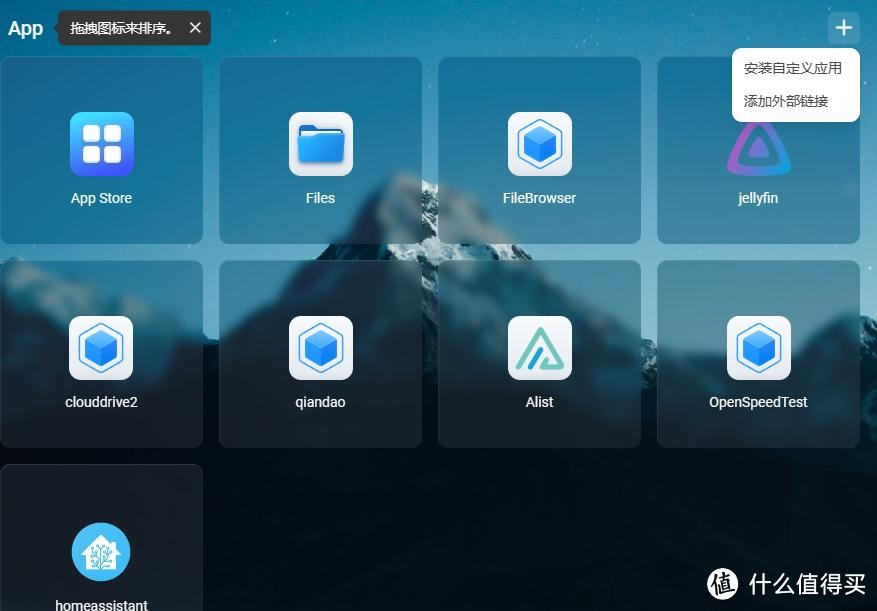This screenshot has height=611, width=877.
Task: Click the jellyfin triangle icon
Action: click(758, 150)
